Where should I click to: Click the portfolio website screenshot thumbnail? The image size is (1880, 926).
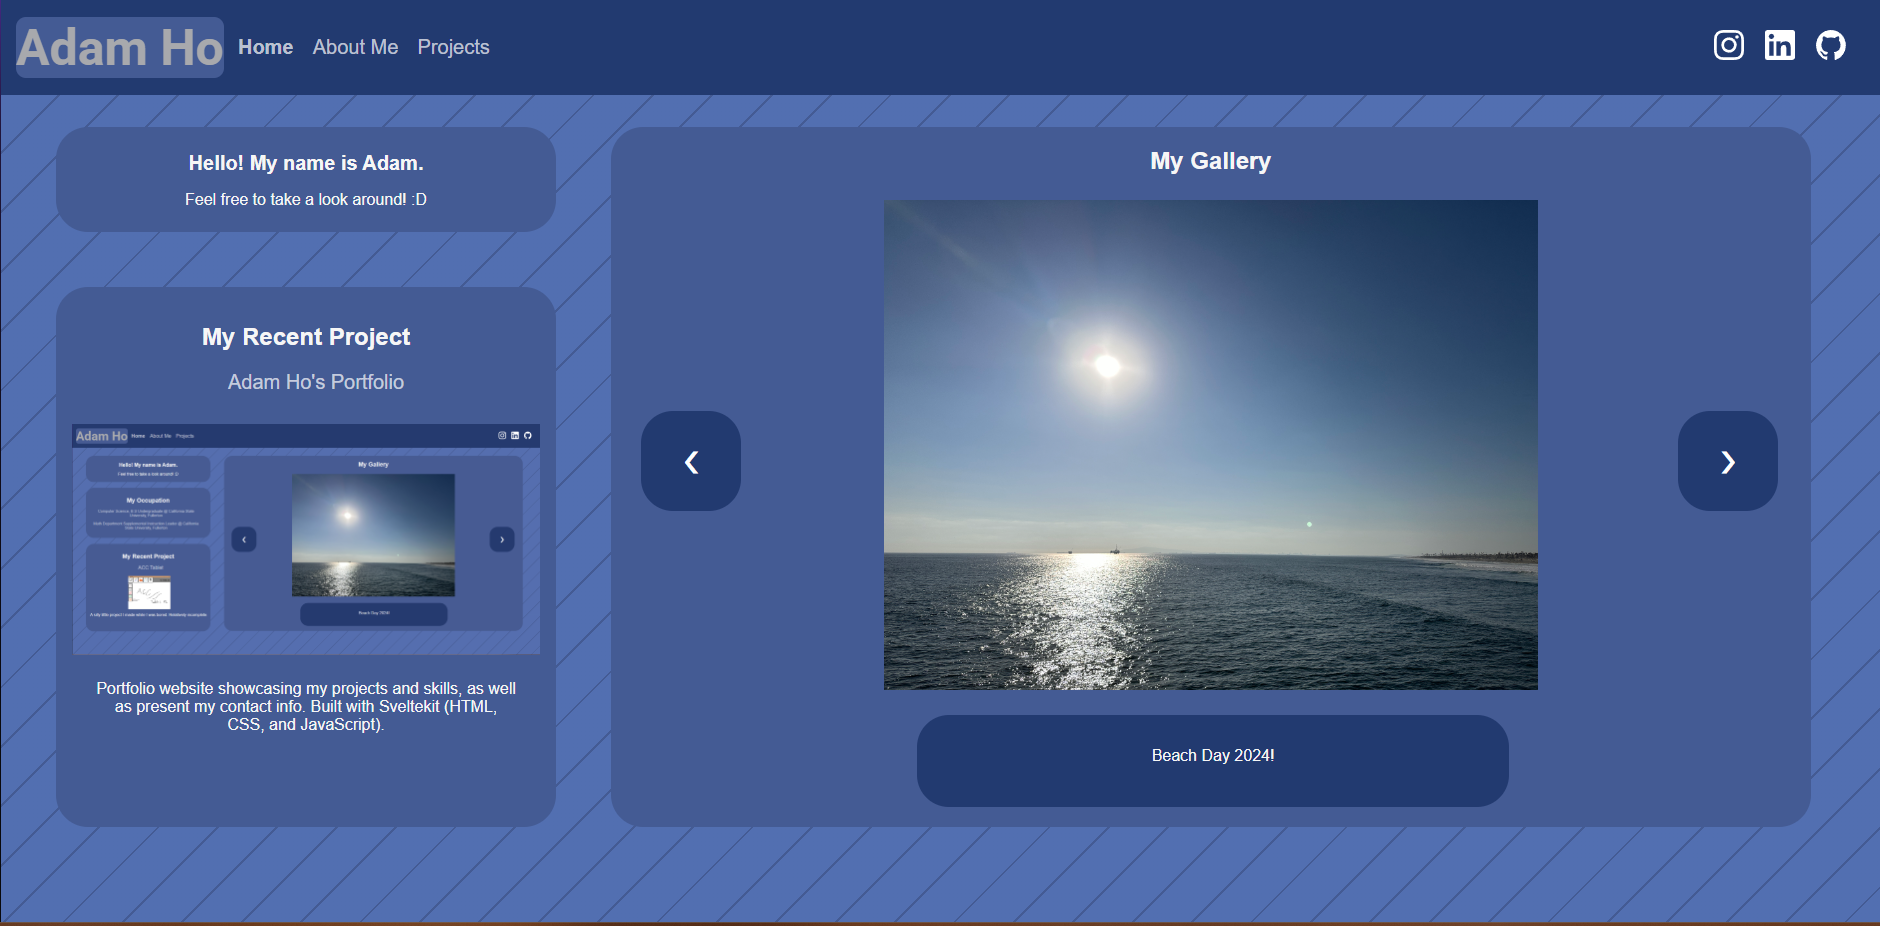coord(306,539)
